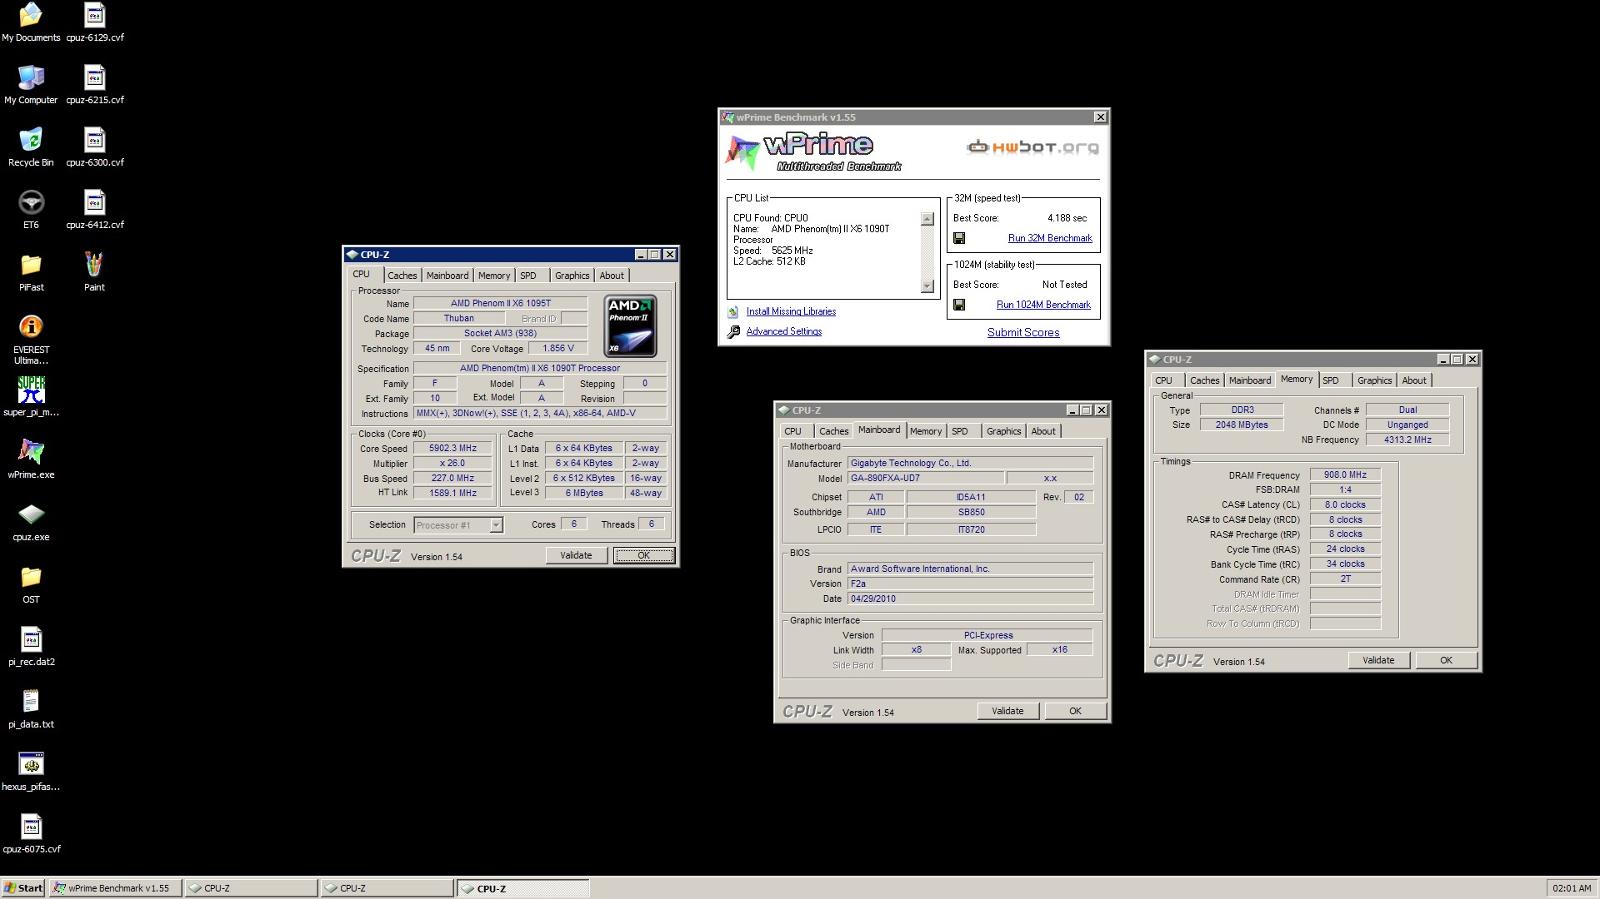Image resolution: width=1600 pixels, height=899 pixels.
Task: Open About tab in Memory window
Action: (x=1414, y=381)
